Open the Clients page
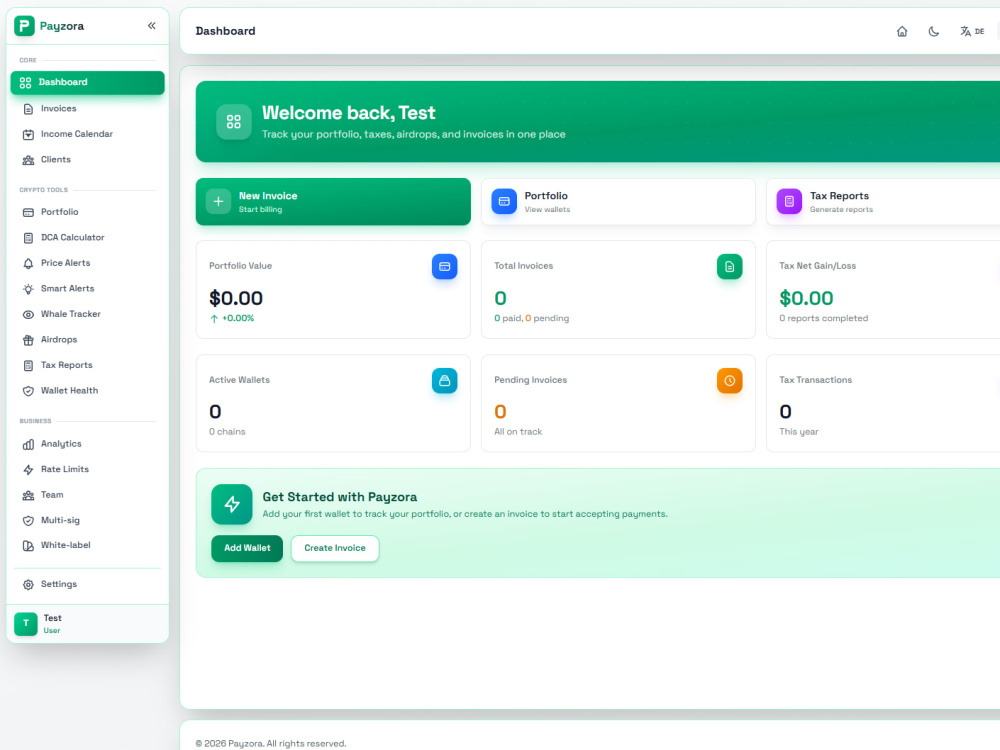The image size is (1000, 750). click(x=87, y=159)
